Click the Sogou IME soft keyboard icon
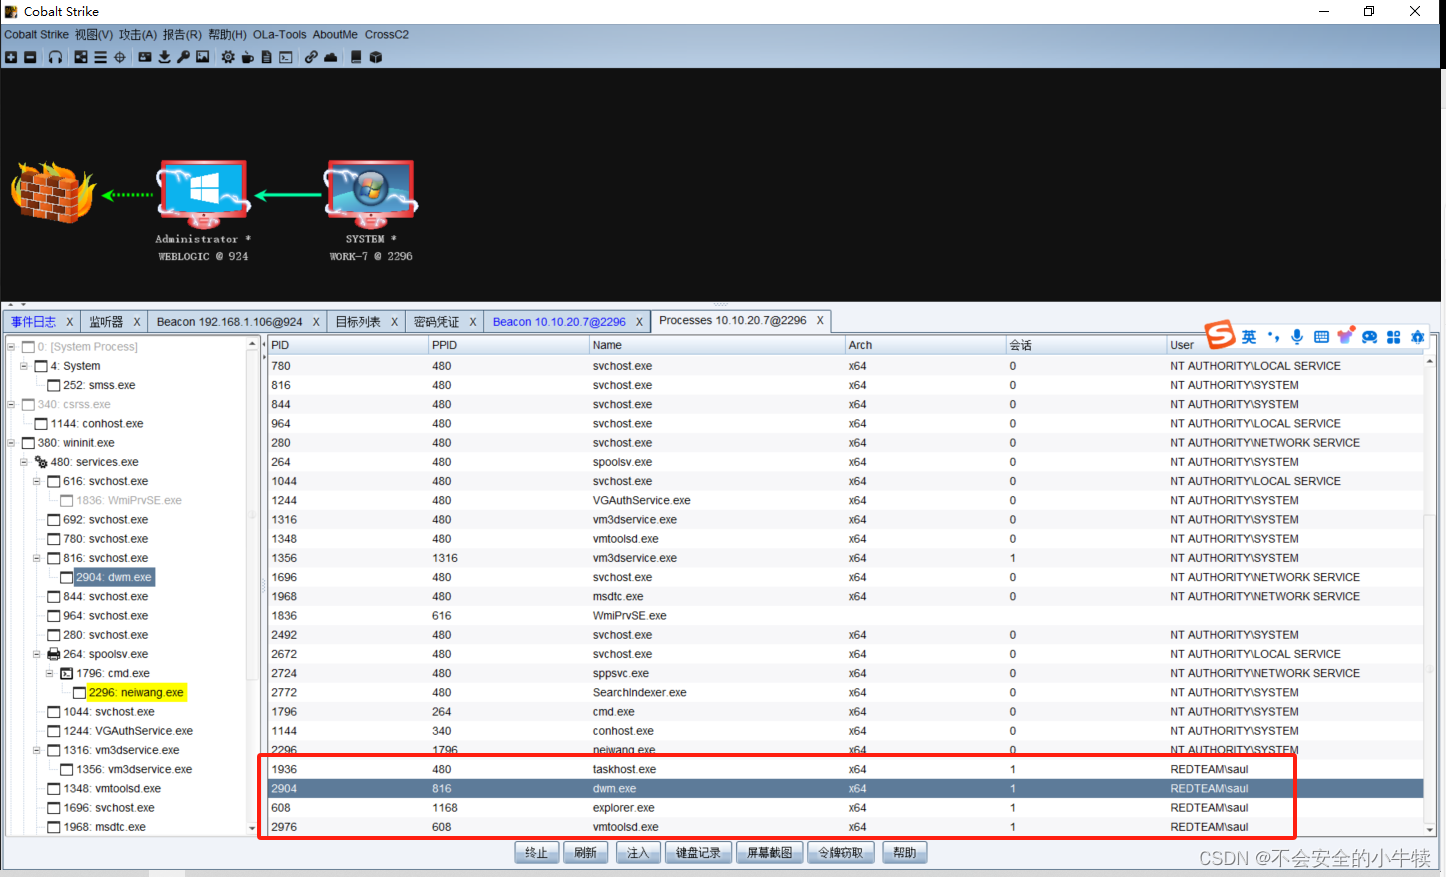Image resolution: width=1446 pixels, height=877 pixels. coord(1321,337)
